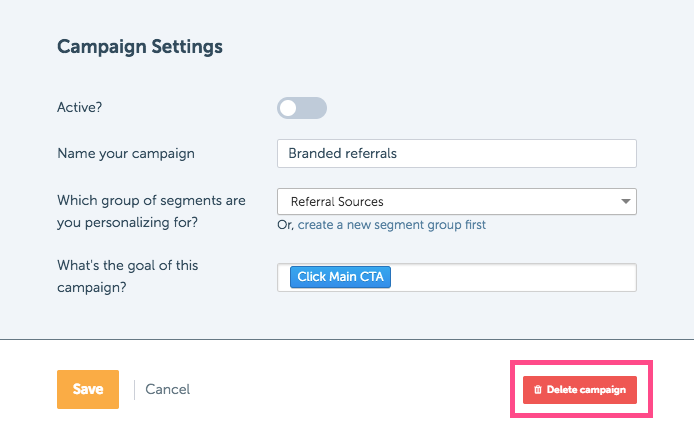Place cursor after the word 'referrals'

point(398,154)
